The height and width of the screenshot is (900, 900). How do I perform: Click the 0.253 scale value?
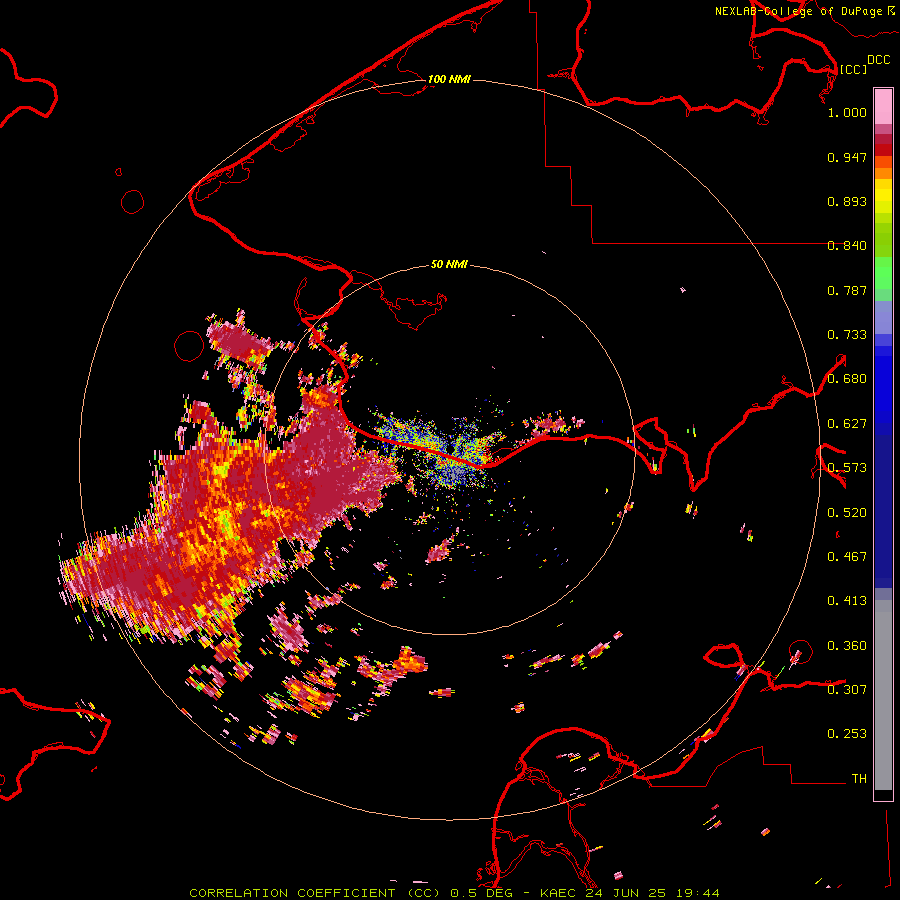pyautogui.click(x=847, y=734)
